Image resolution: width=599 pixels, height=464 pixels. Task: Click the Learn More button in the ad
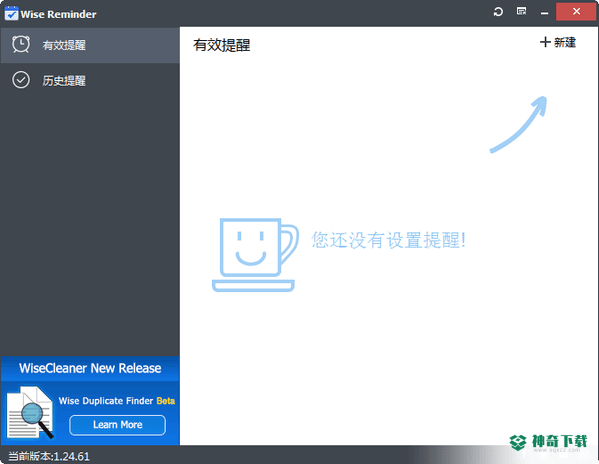(117, 425)
